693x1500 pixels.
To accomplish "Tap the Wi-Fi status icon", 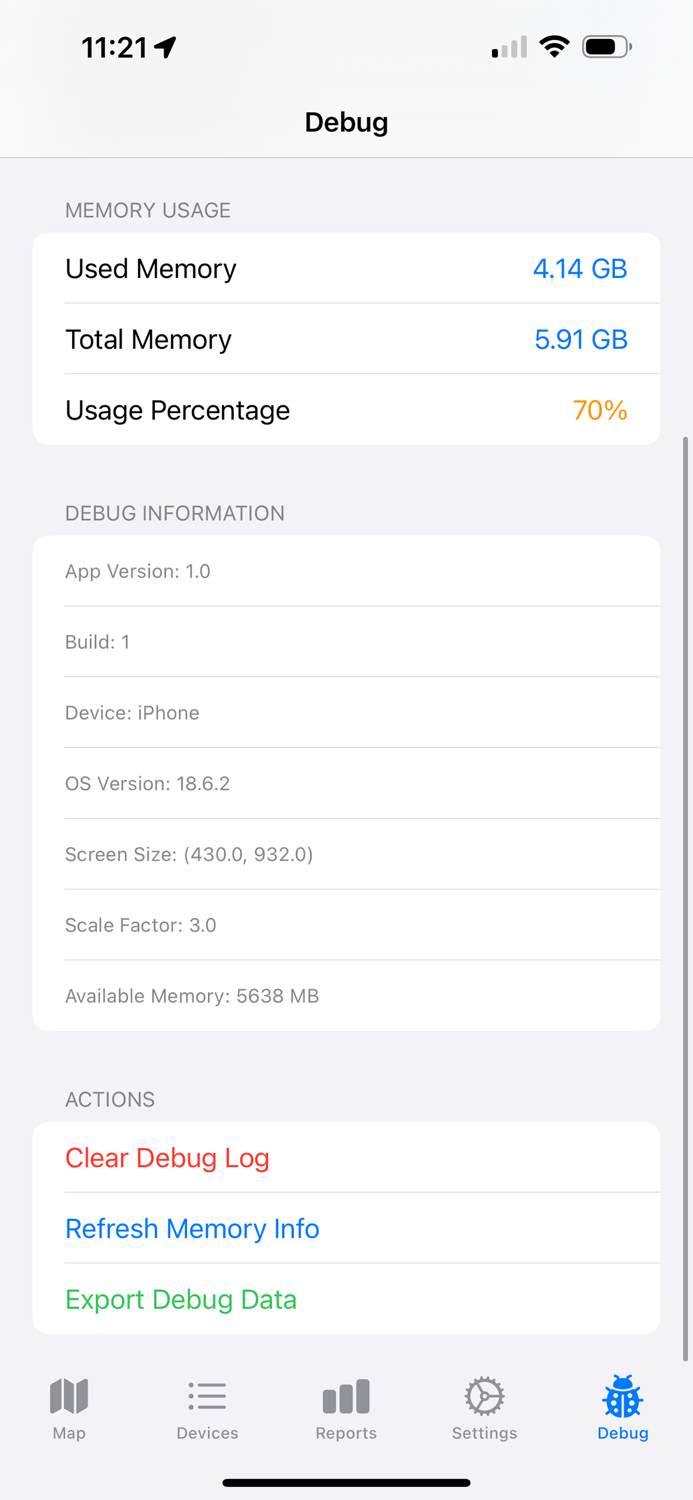I will point(553,46).
